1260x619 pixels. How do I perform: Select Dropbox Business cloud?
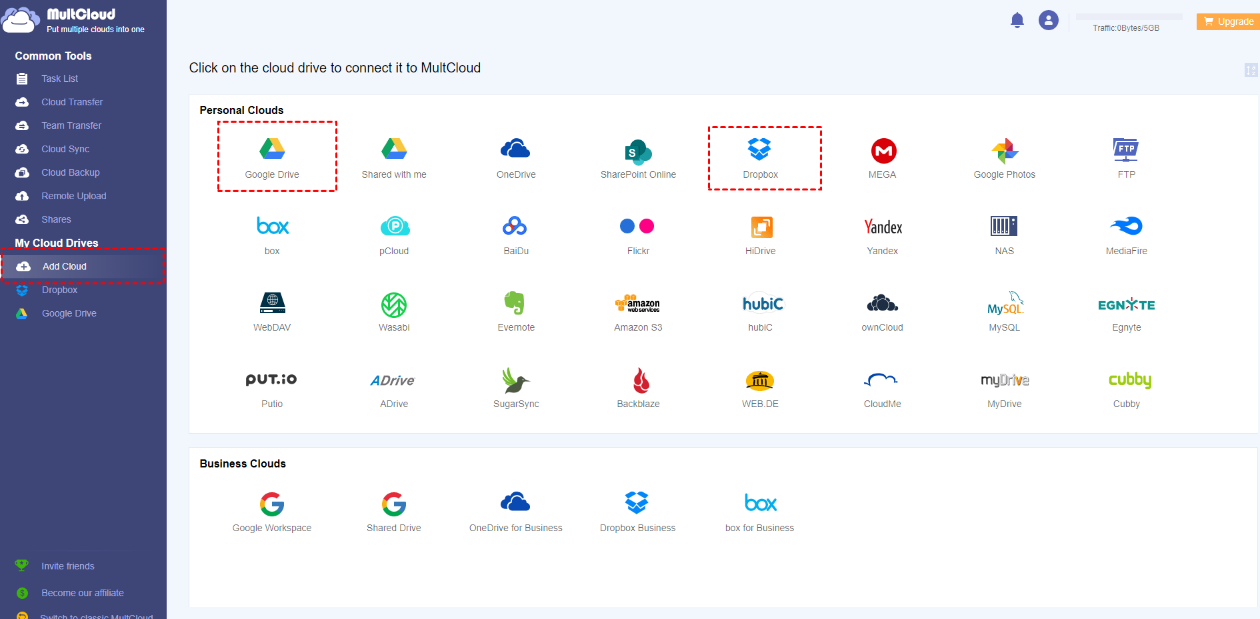coord(638,512)
